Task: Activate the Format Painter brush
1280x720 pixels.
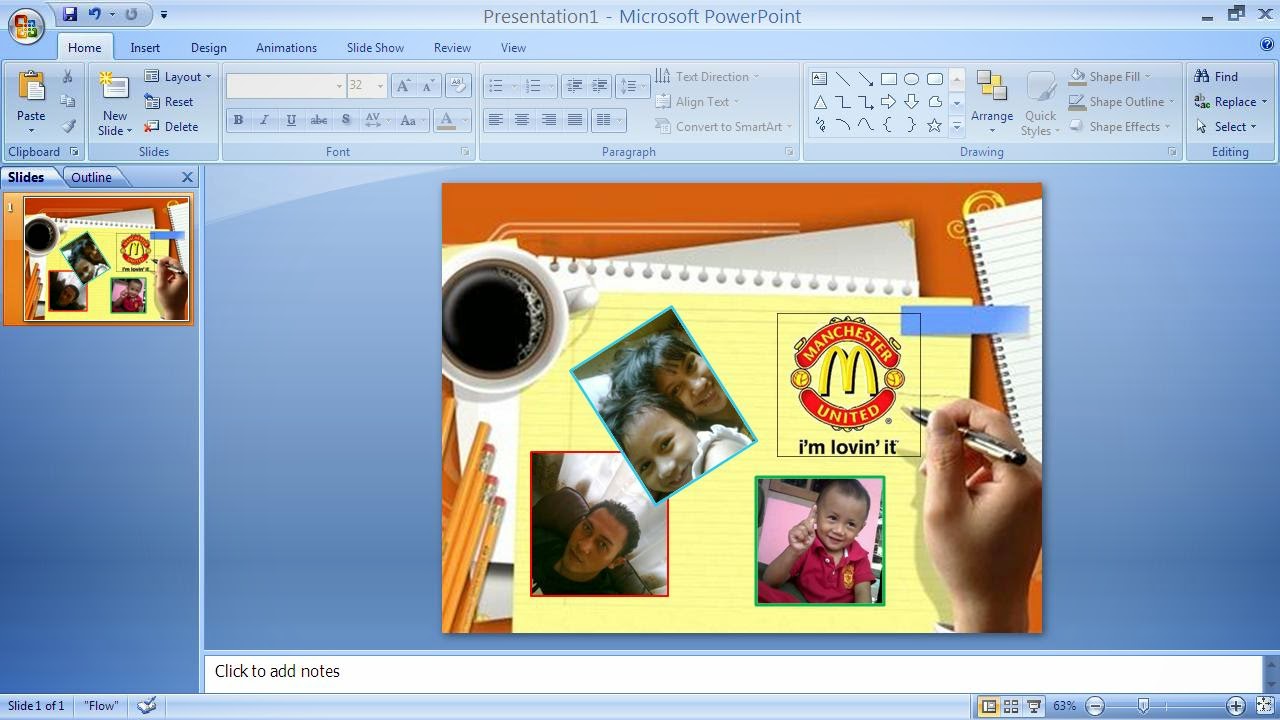Action: click(x=68, y=126)
